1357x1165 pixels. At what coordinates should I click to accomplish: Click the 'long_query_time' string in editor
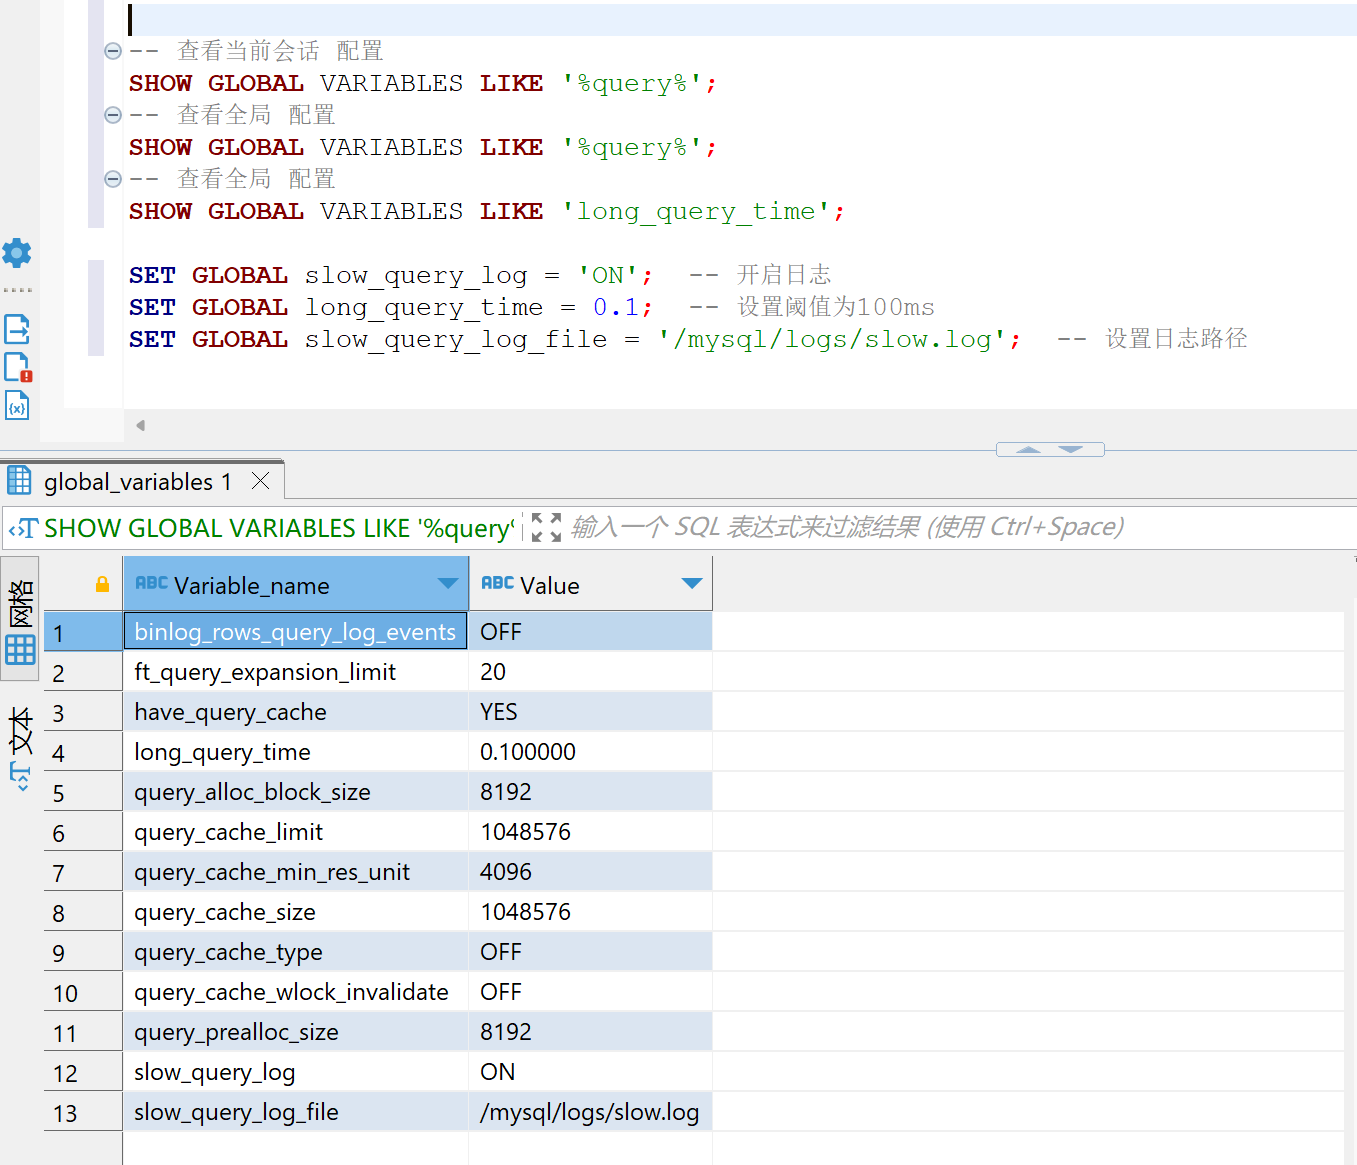pyautogui.click(x=696, y=211)
